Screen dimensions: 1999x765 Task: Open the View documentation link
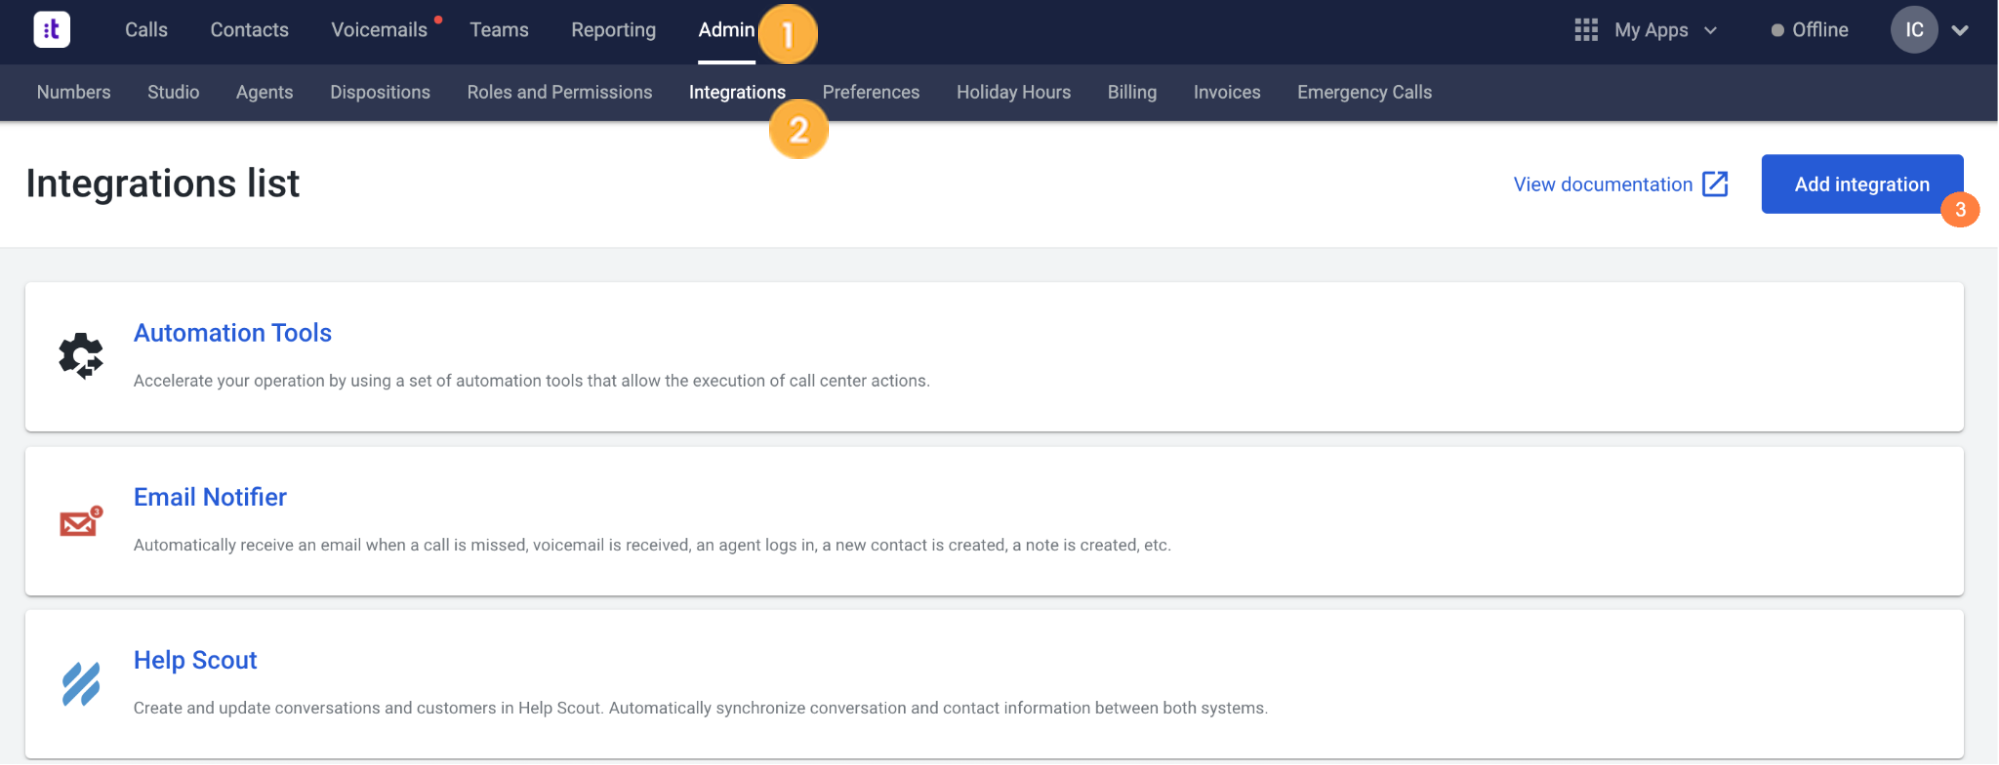click(1603, 184)
